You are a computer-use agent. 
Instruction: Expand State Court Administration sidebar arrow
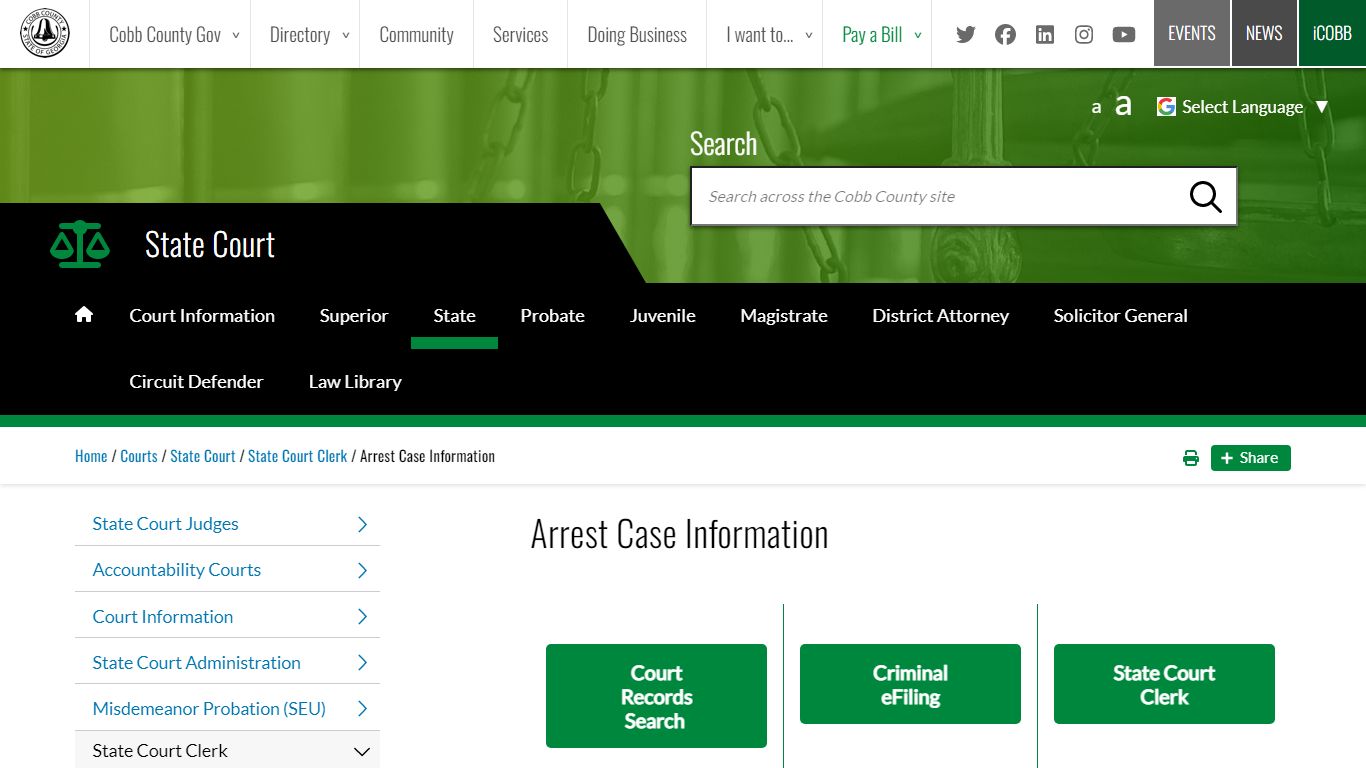coord(362,663)
